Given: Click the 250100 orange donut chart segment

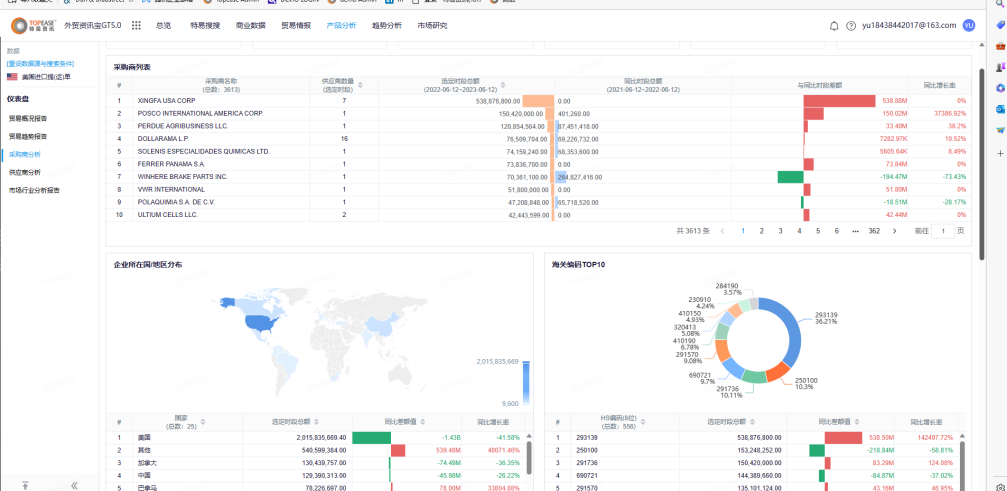Looking at the screenshot, I should coord(776,371).
